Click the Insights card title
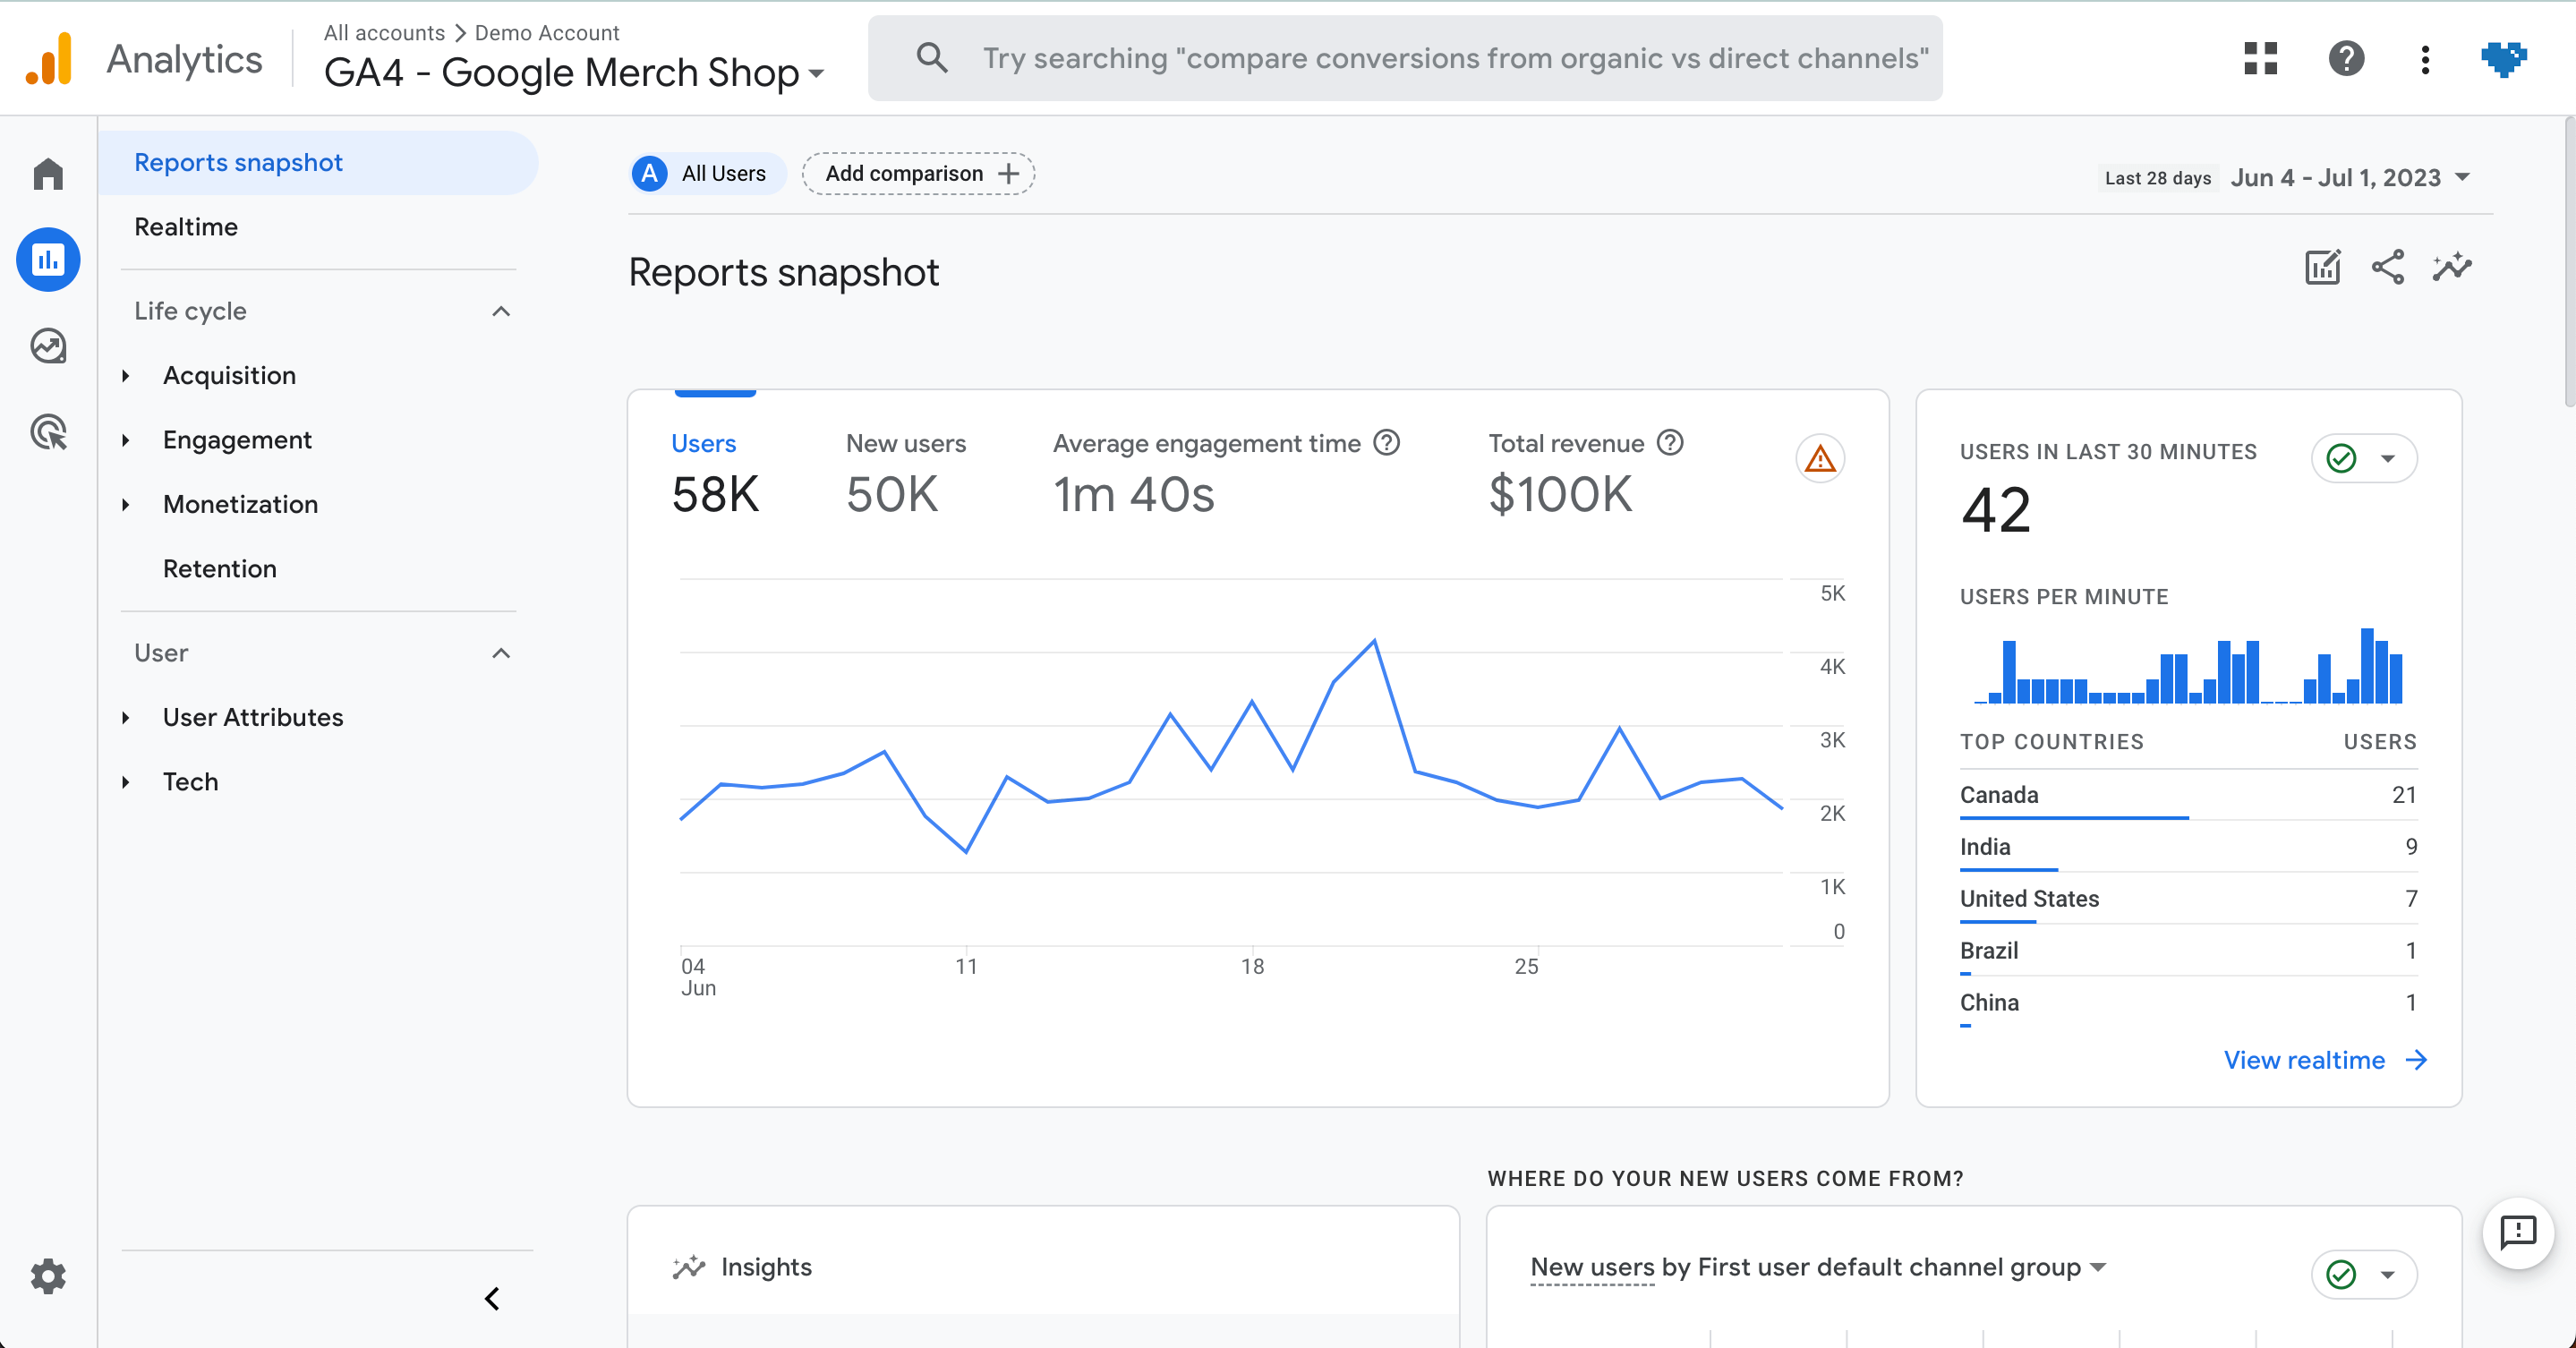Screen dimensions: 2576x1348 (x=766, y=1267)
